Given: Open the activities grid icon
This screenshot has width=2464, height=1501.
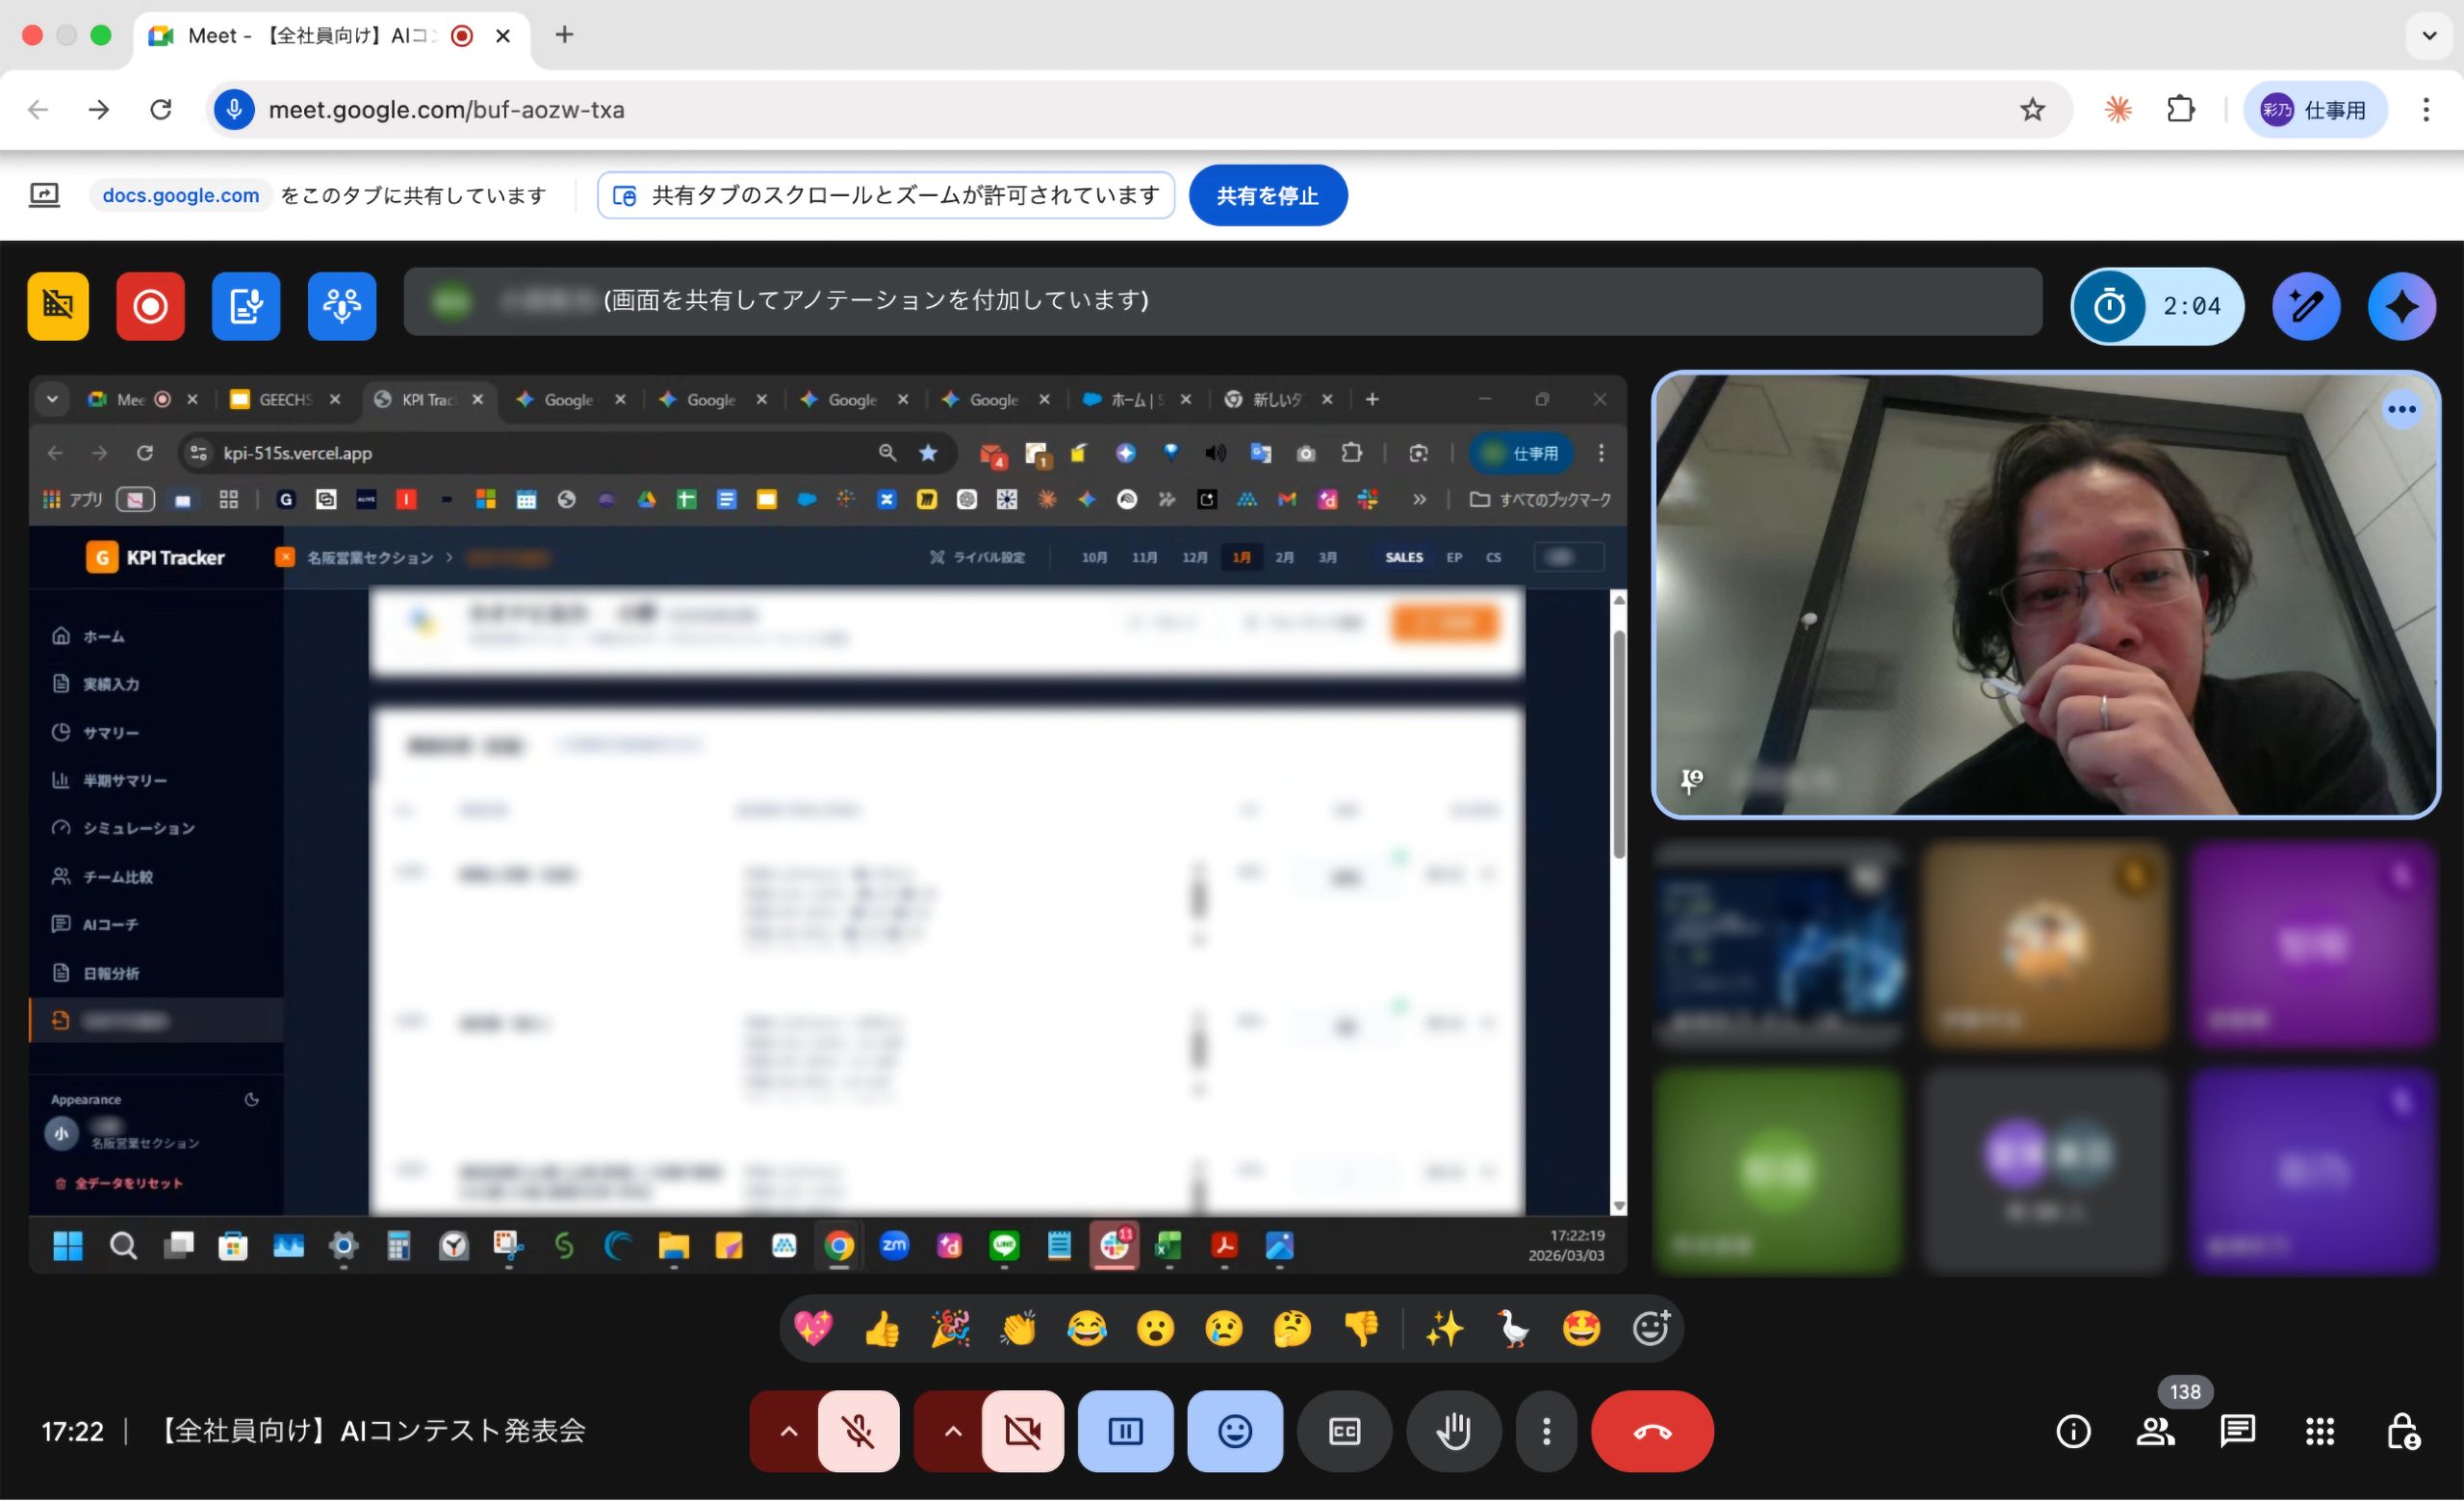Looking at the screenshot, I should pos(2319,1431).
